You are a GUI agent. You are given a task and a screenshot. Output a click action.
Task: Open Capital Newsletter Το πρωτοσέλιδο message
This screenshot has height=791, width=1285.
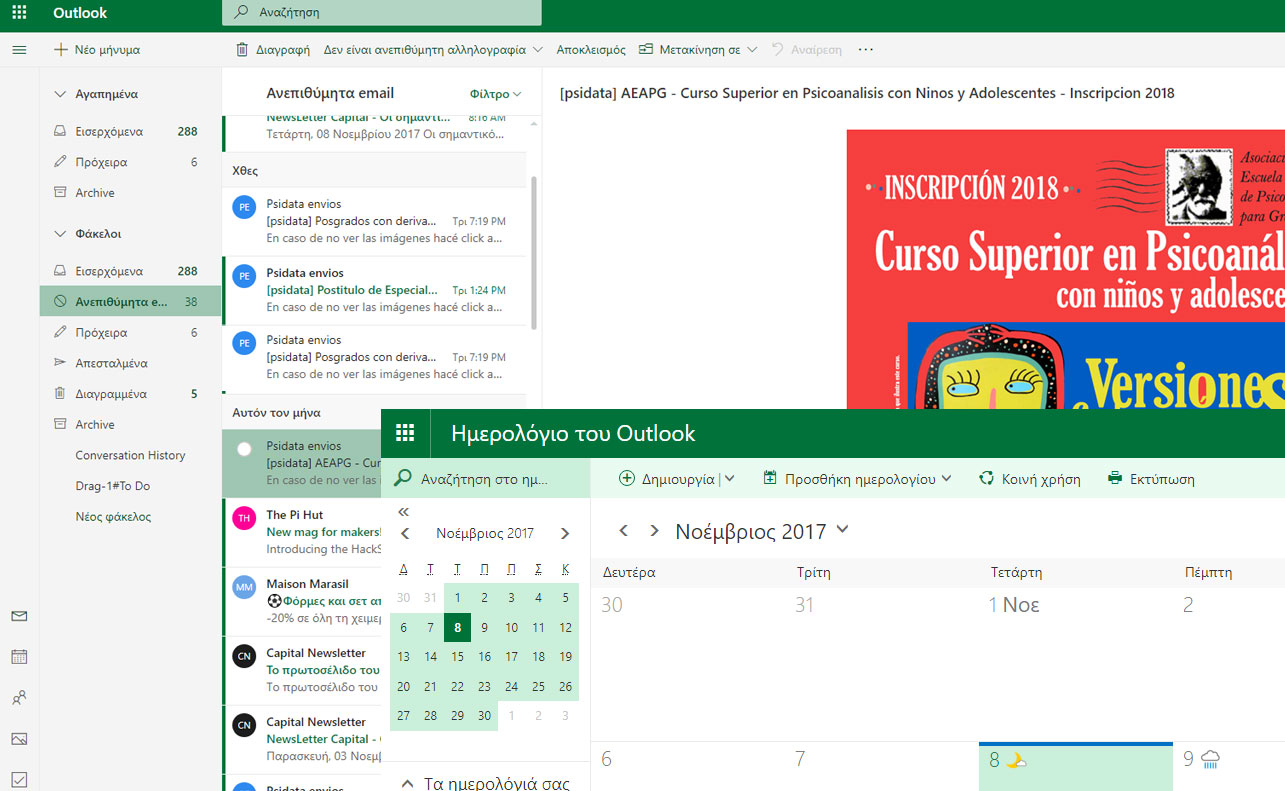[x=302, y=671]
